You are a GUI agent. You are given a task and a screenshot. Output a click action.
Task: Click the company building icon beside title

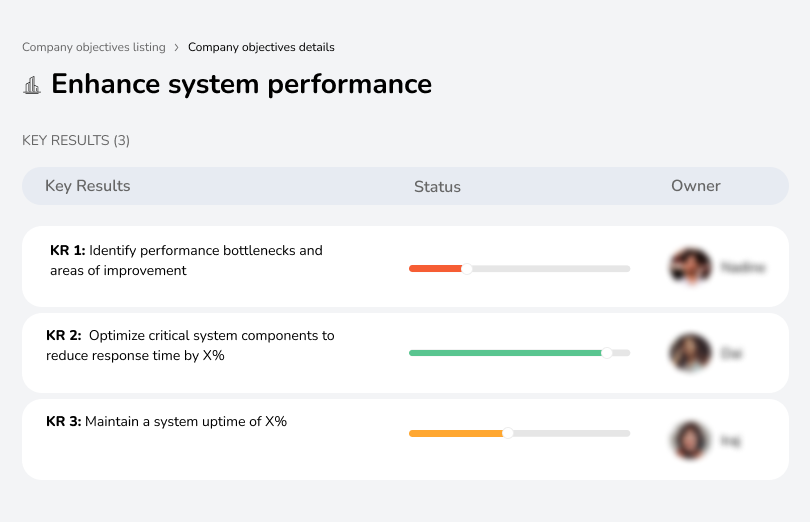[x=32, y=85]
